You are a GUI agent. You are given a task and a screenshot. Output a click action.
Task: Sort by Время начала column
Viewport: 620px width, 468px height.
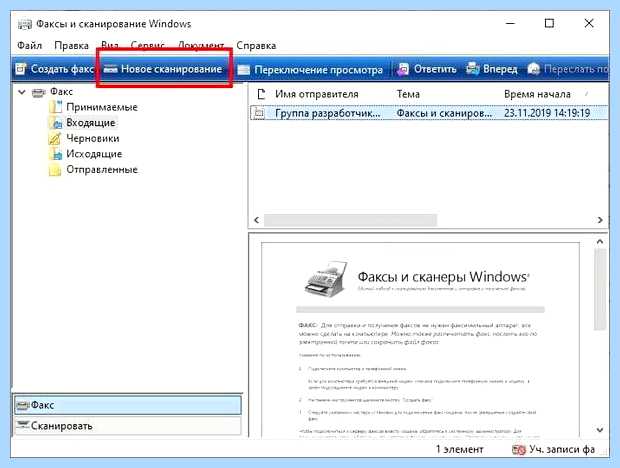[537, 94]
